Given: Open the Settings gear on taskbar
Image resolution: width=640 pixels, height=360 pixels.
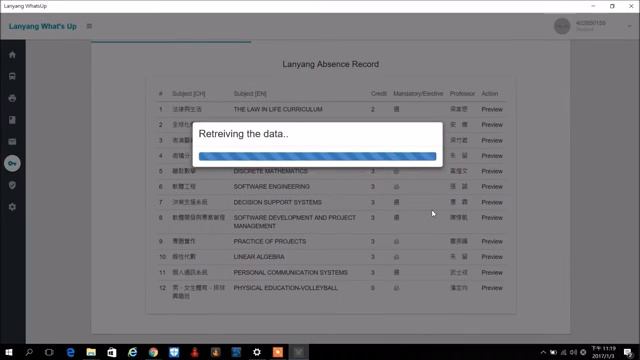Looking at the screenshot, I should (257, 352).
